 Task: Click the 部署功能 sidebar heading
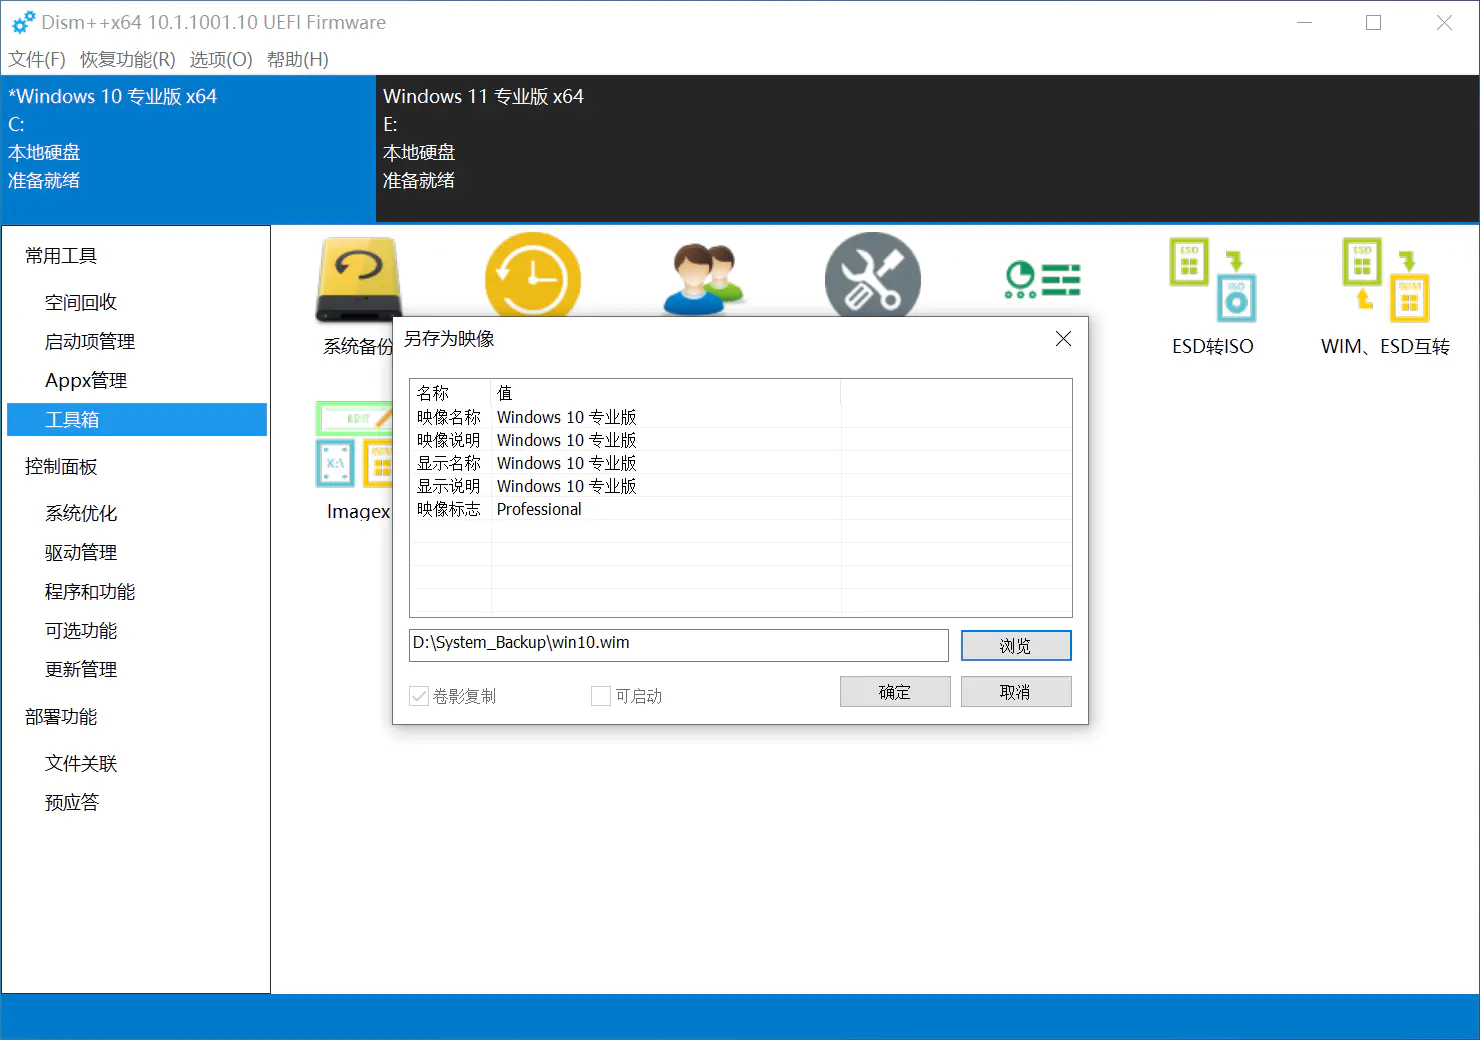(61, 717)
